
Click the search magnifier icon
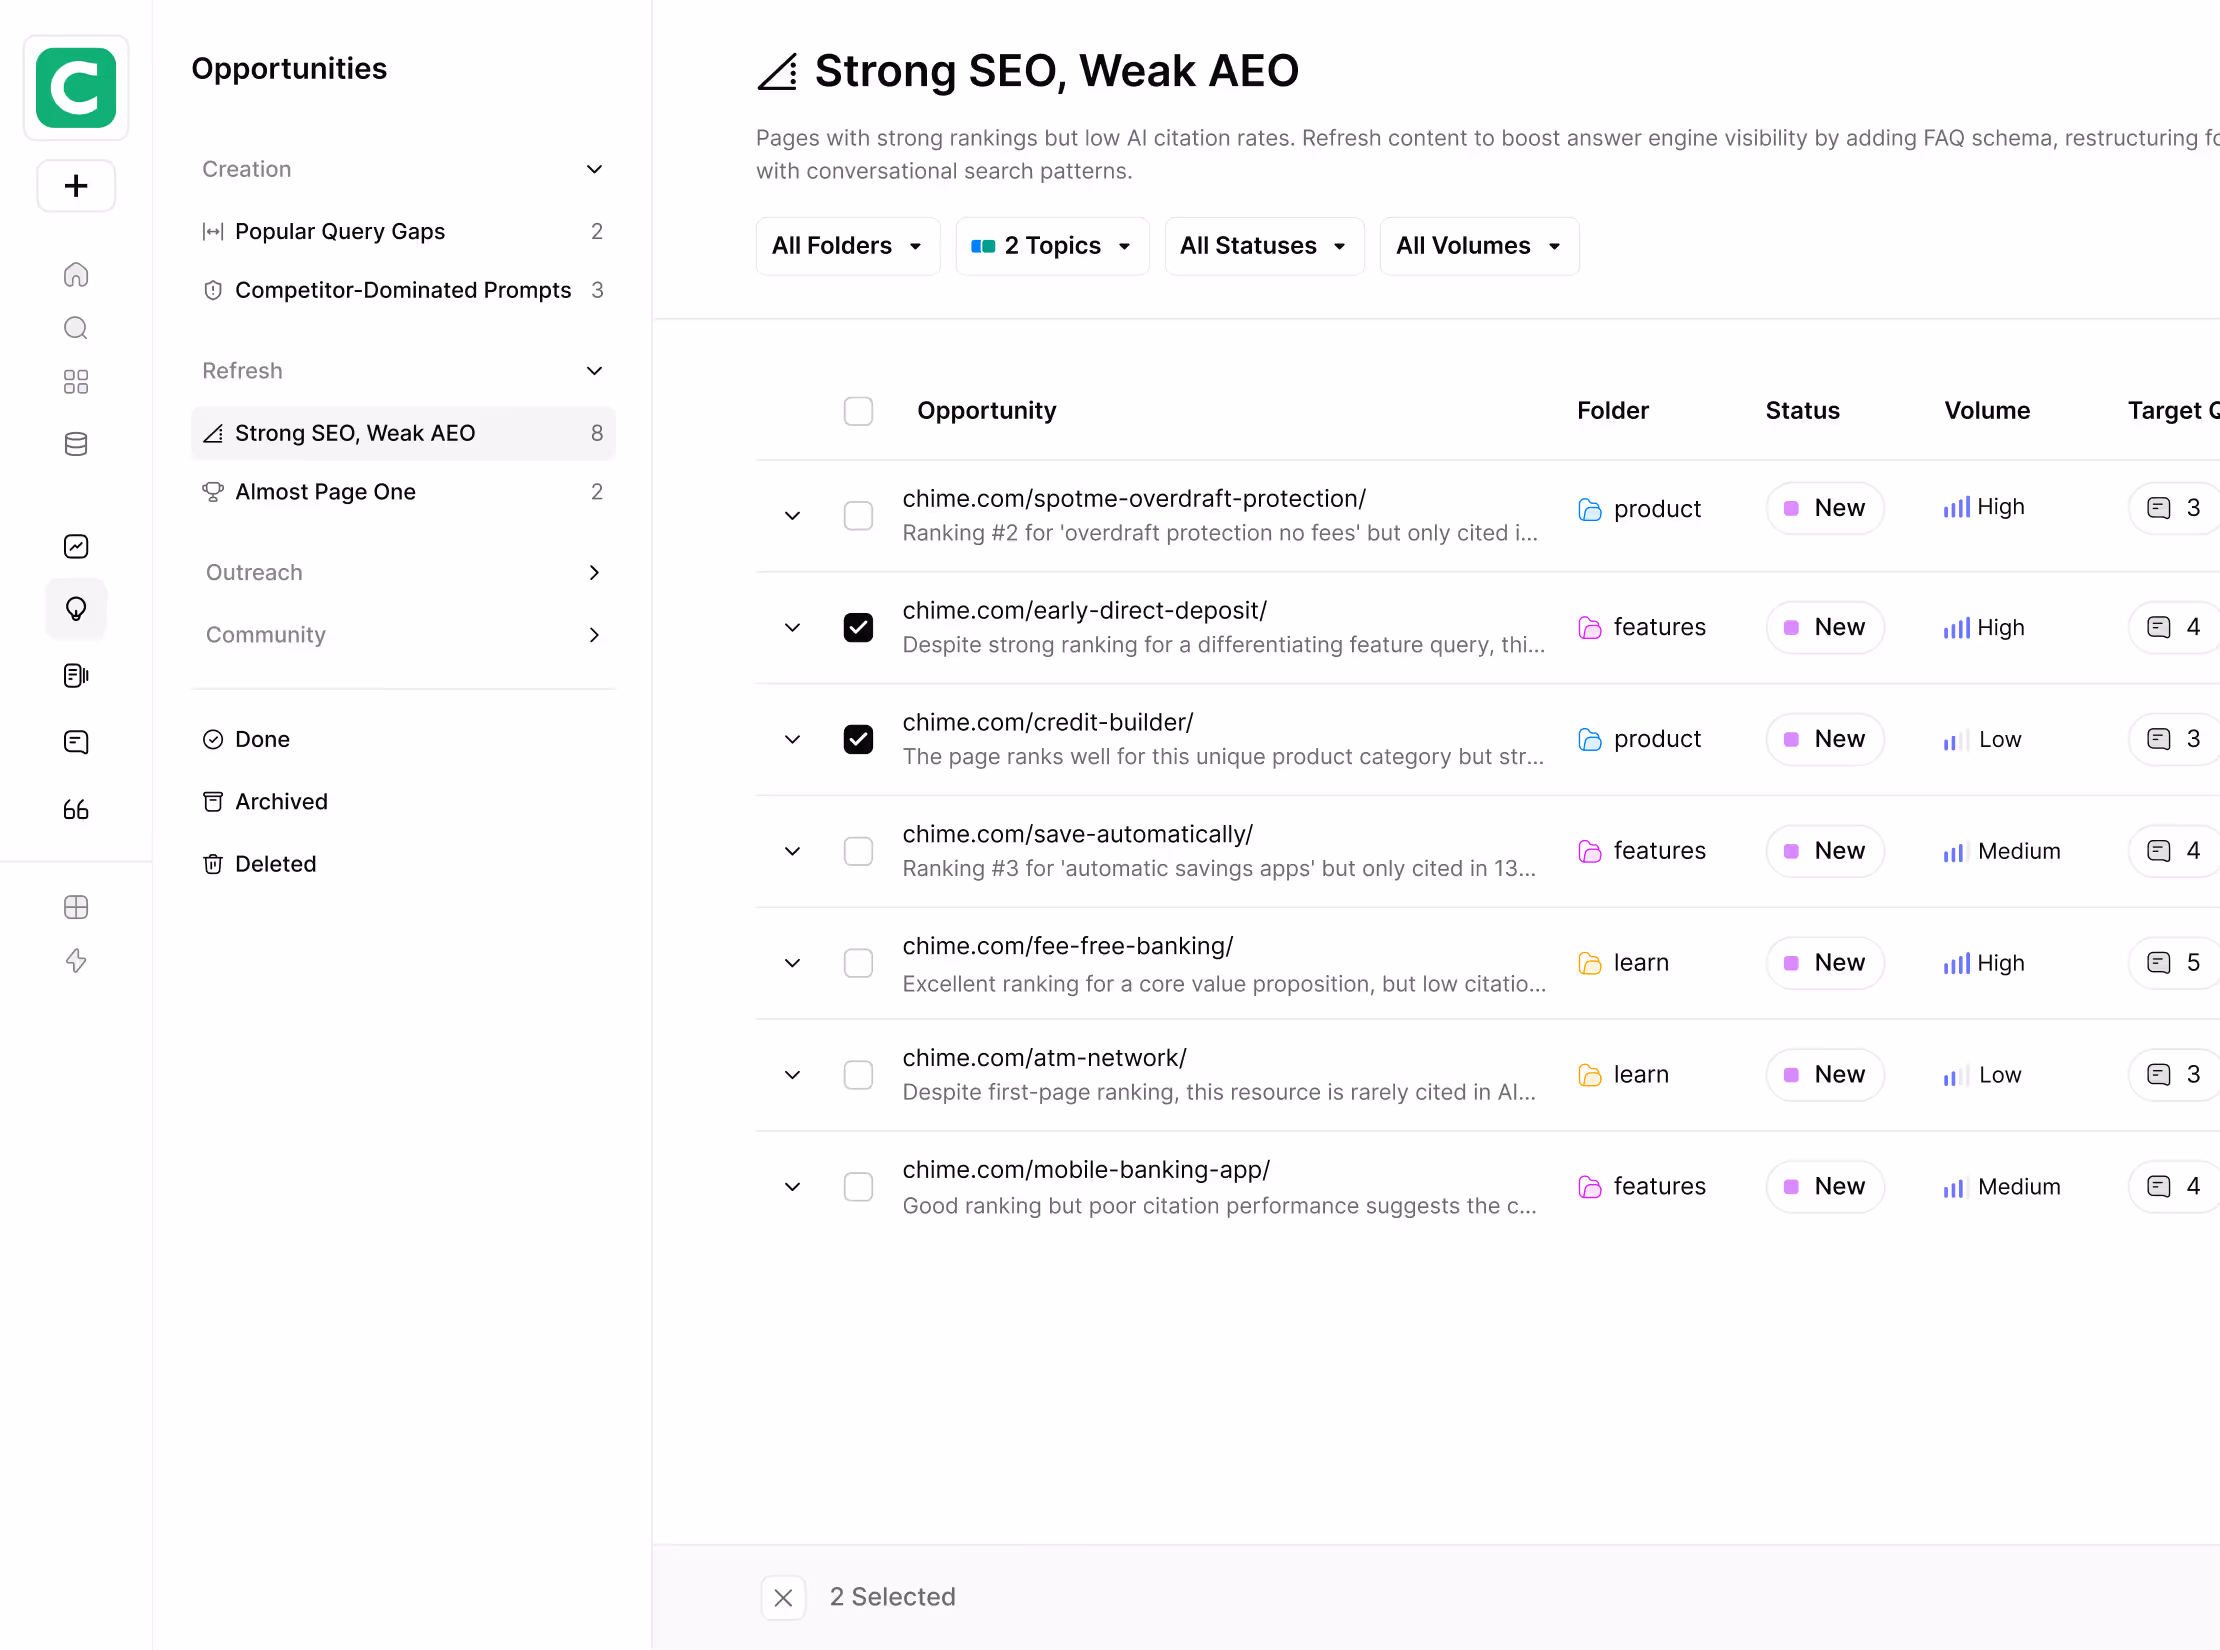click(x=76, y=328)
